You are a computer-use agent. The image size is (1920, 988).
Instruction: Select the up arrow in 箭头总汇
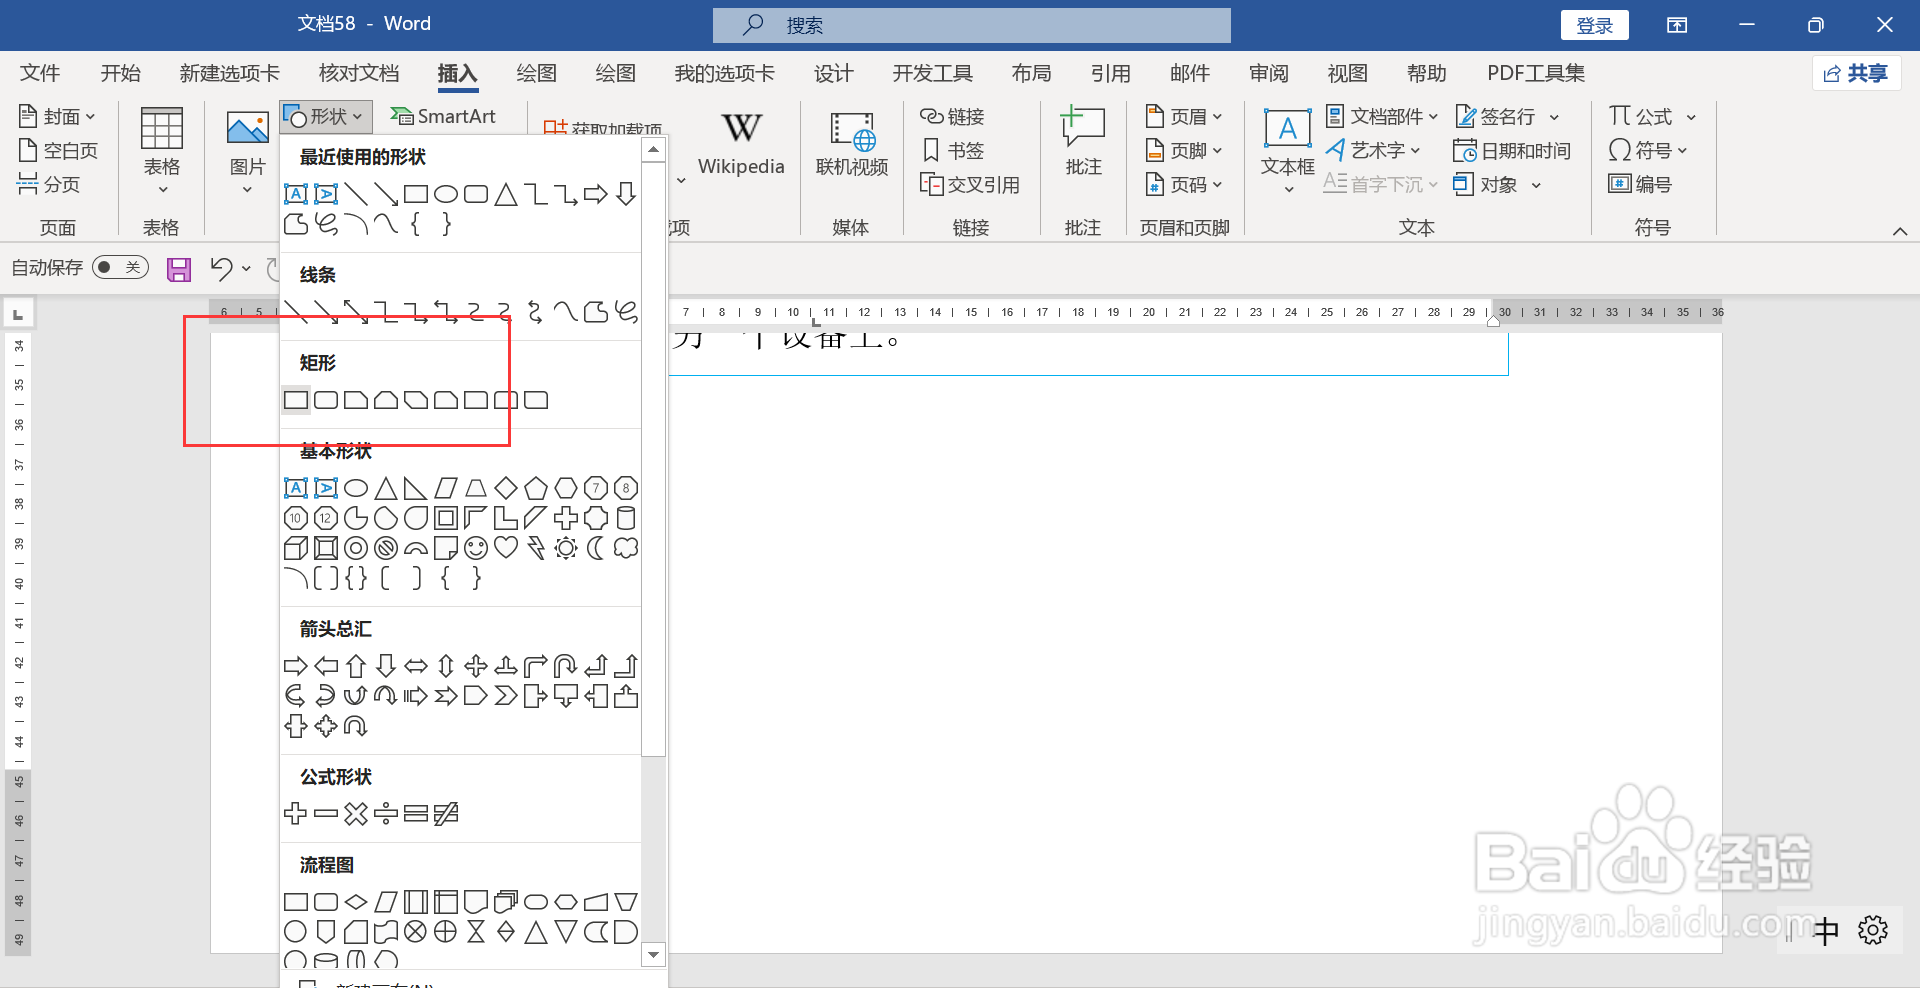point(356,666)
